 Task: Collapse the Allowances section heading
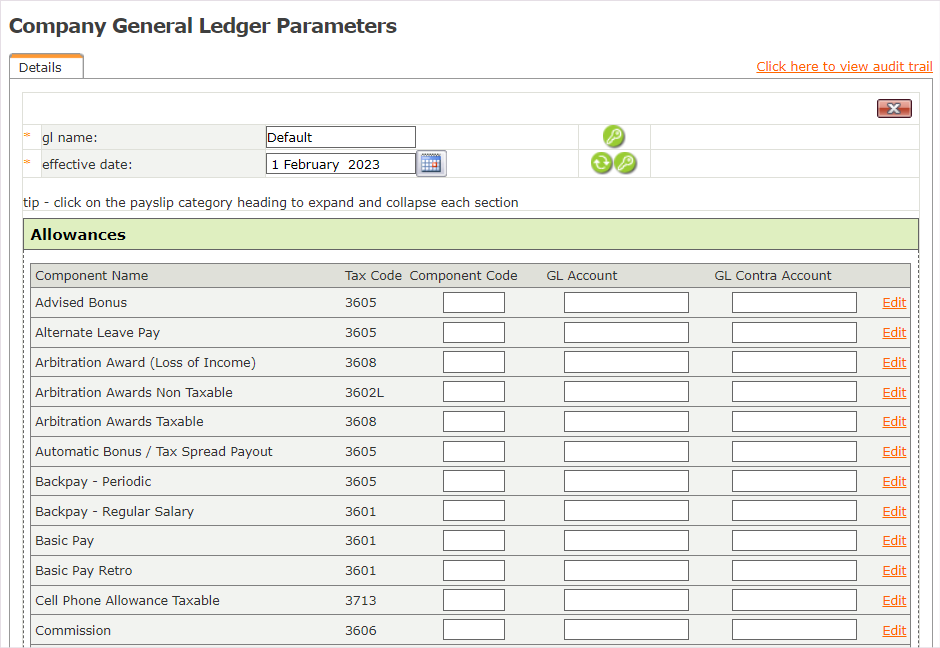click(x=78, y=235)
